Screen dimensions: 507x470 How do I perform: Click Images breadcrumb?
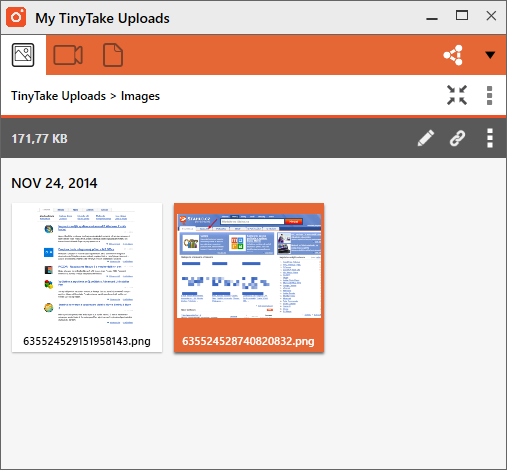coord(140,96)
